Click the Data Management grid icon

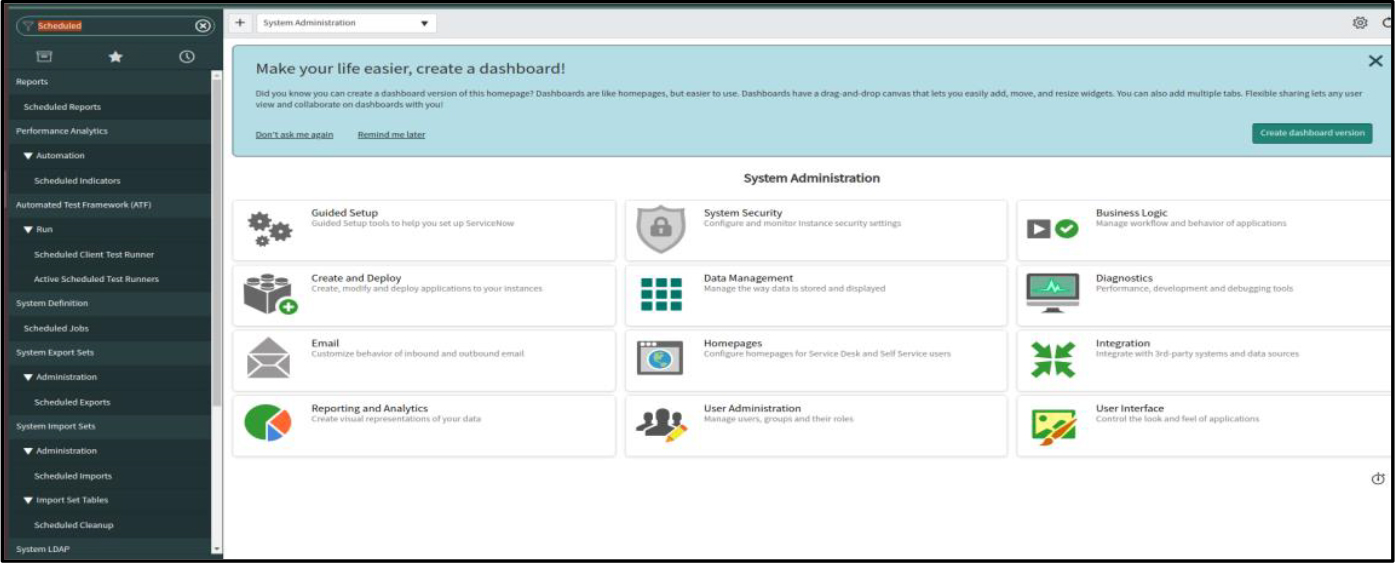661,294
